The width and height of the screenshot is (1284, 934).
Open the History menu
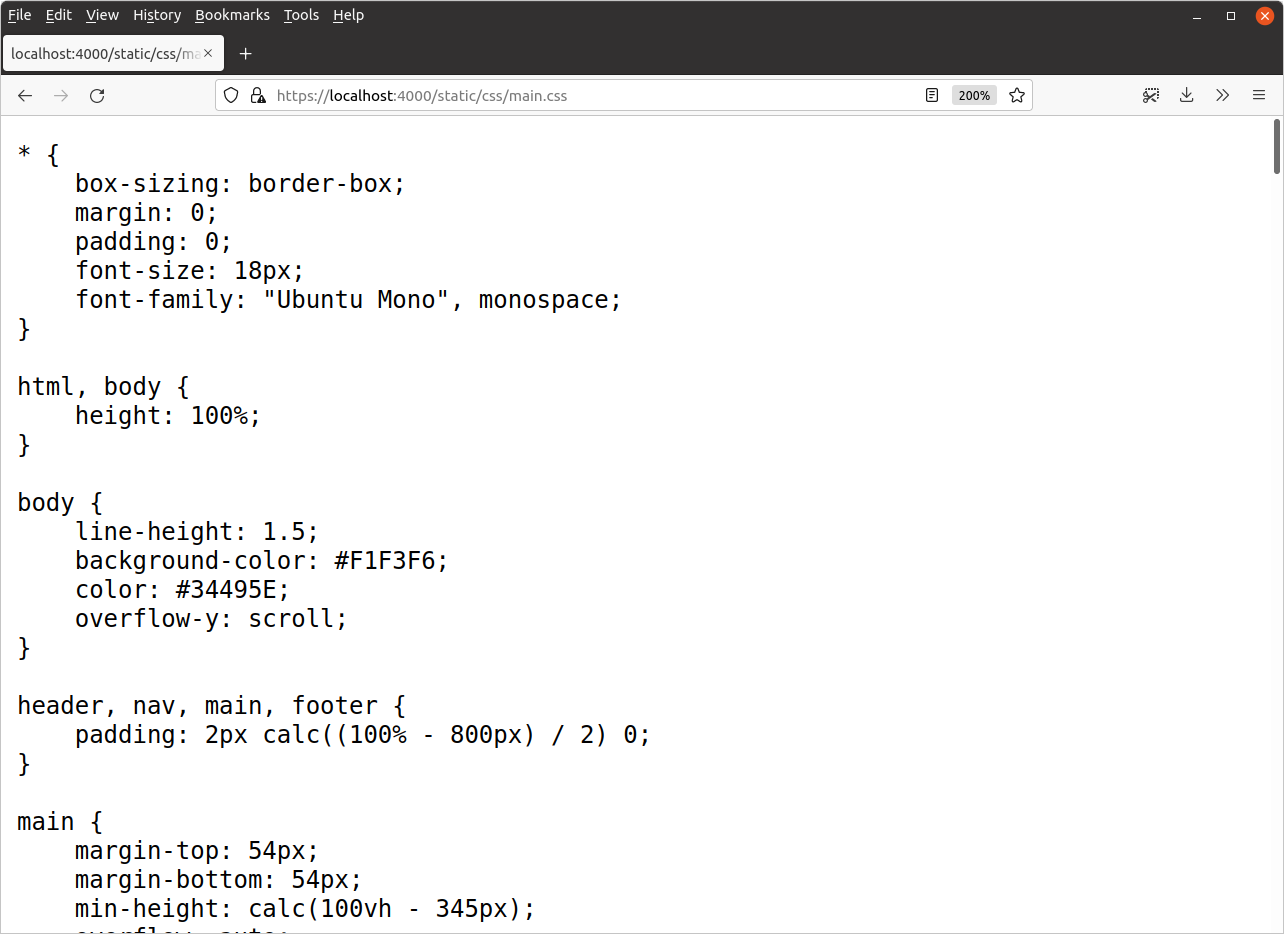[x=157, y=15]
